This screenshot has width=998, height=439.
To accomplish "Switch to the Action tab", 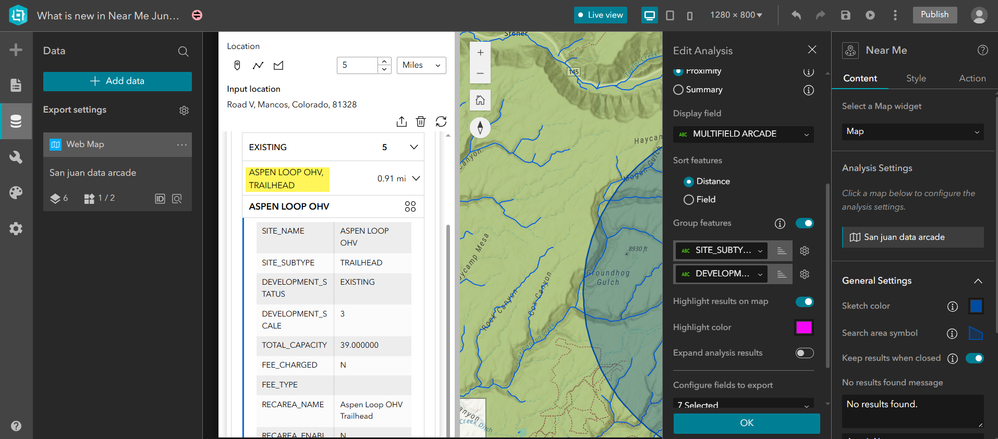I will 972,78.
